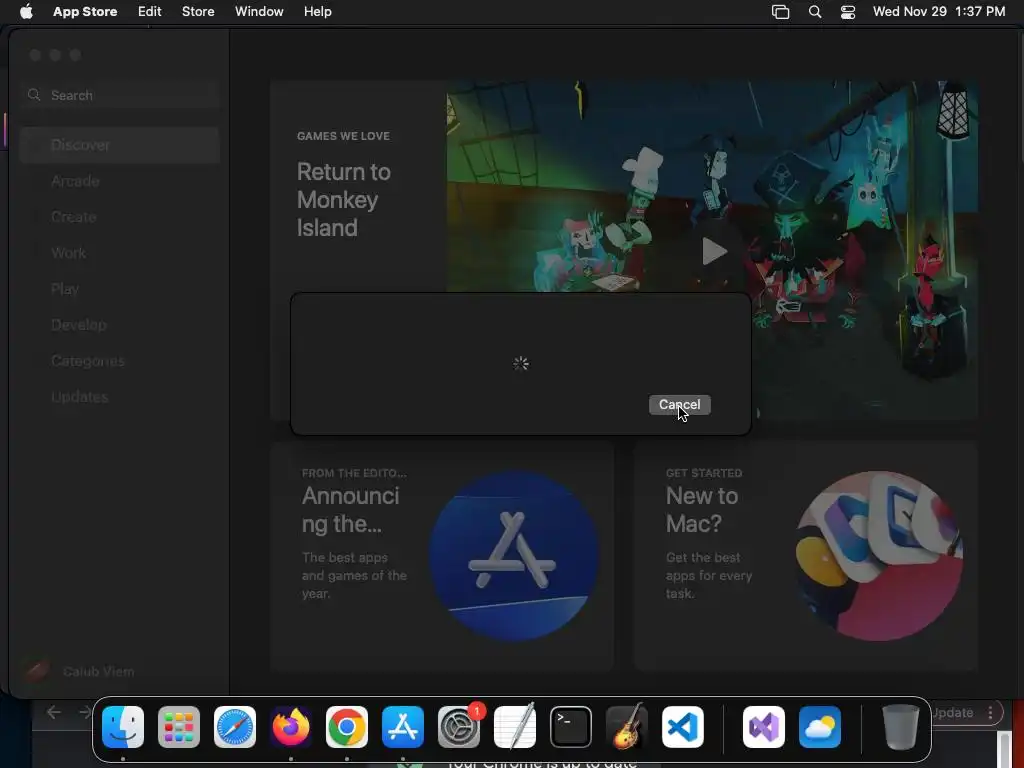
Task: Open Terminal from the Dock
Action: tap(571, 727)
